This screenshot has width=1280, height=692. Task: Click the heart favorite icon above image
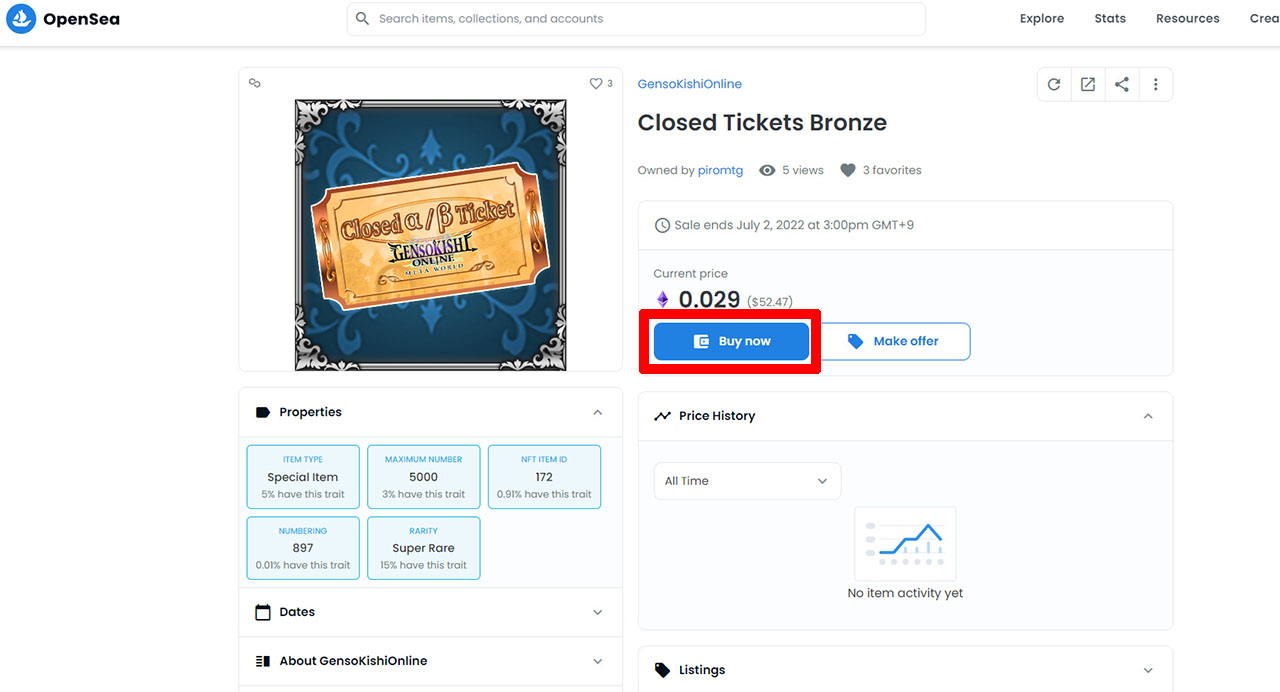(x=596, y=84)
